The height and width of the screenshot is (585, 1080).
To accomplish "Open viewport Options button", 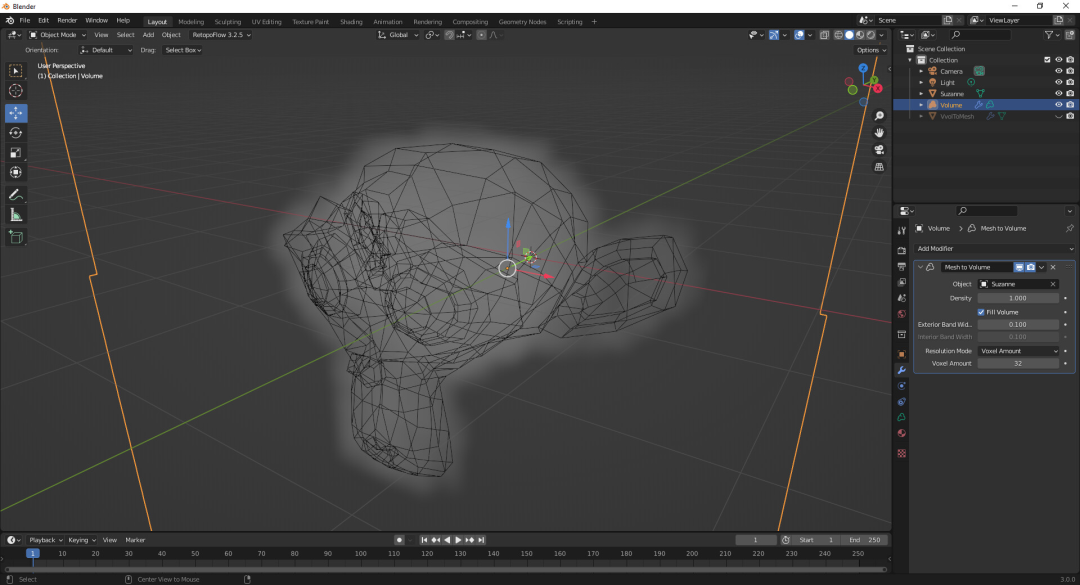I will tap(870, 50).
